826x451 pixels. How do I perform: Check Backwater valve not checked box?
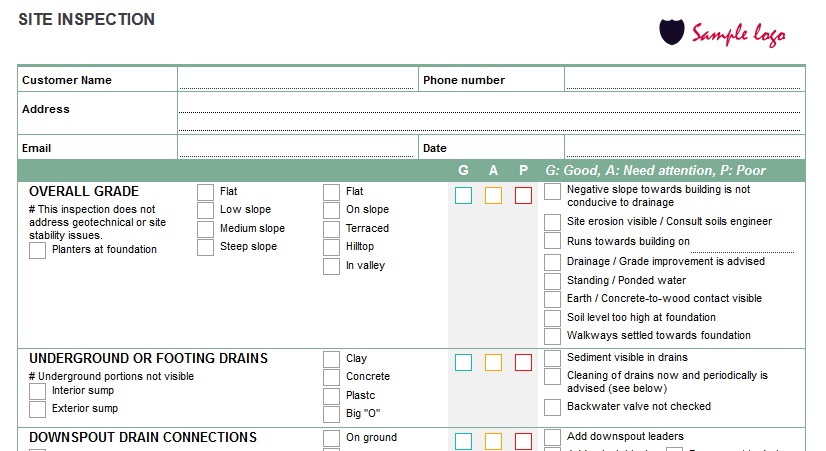click(552, 407)
